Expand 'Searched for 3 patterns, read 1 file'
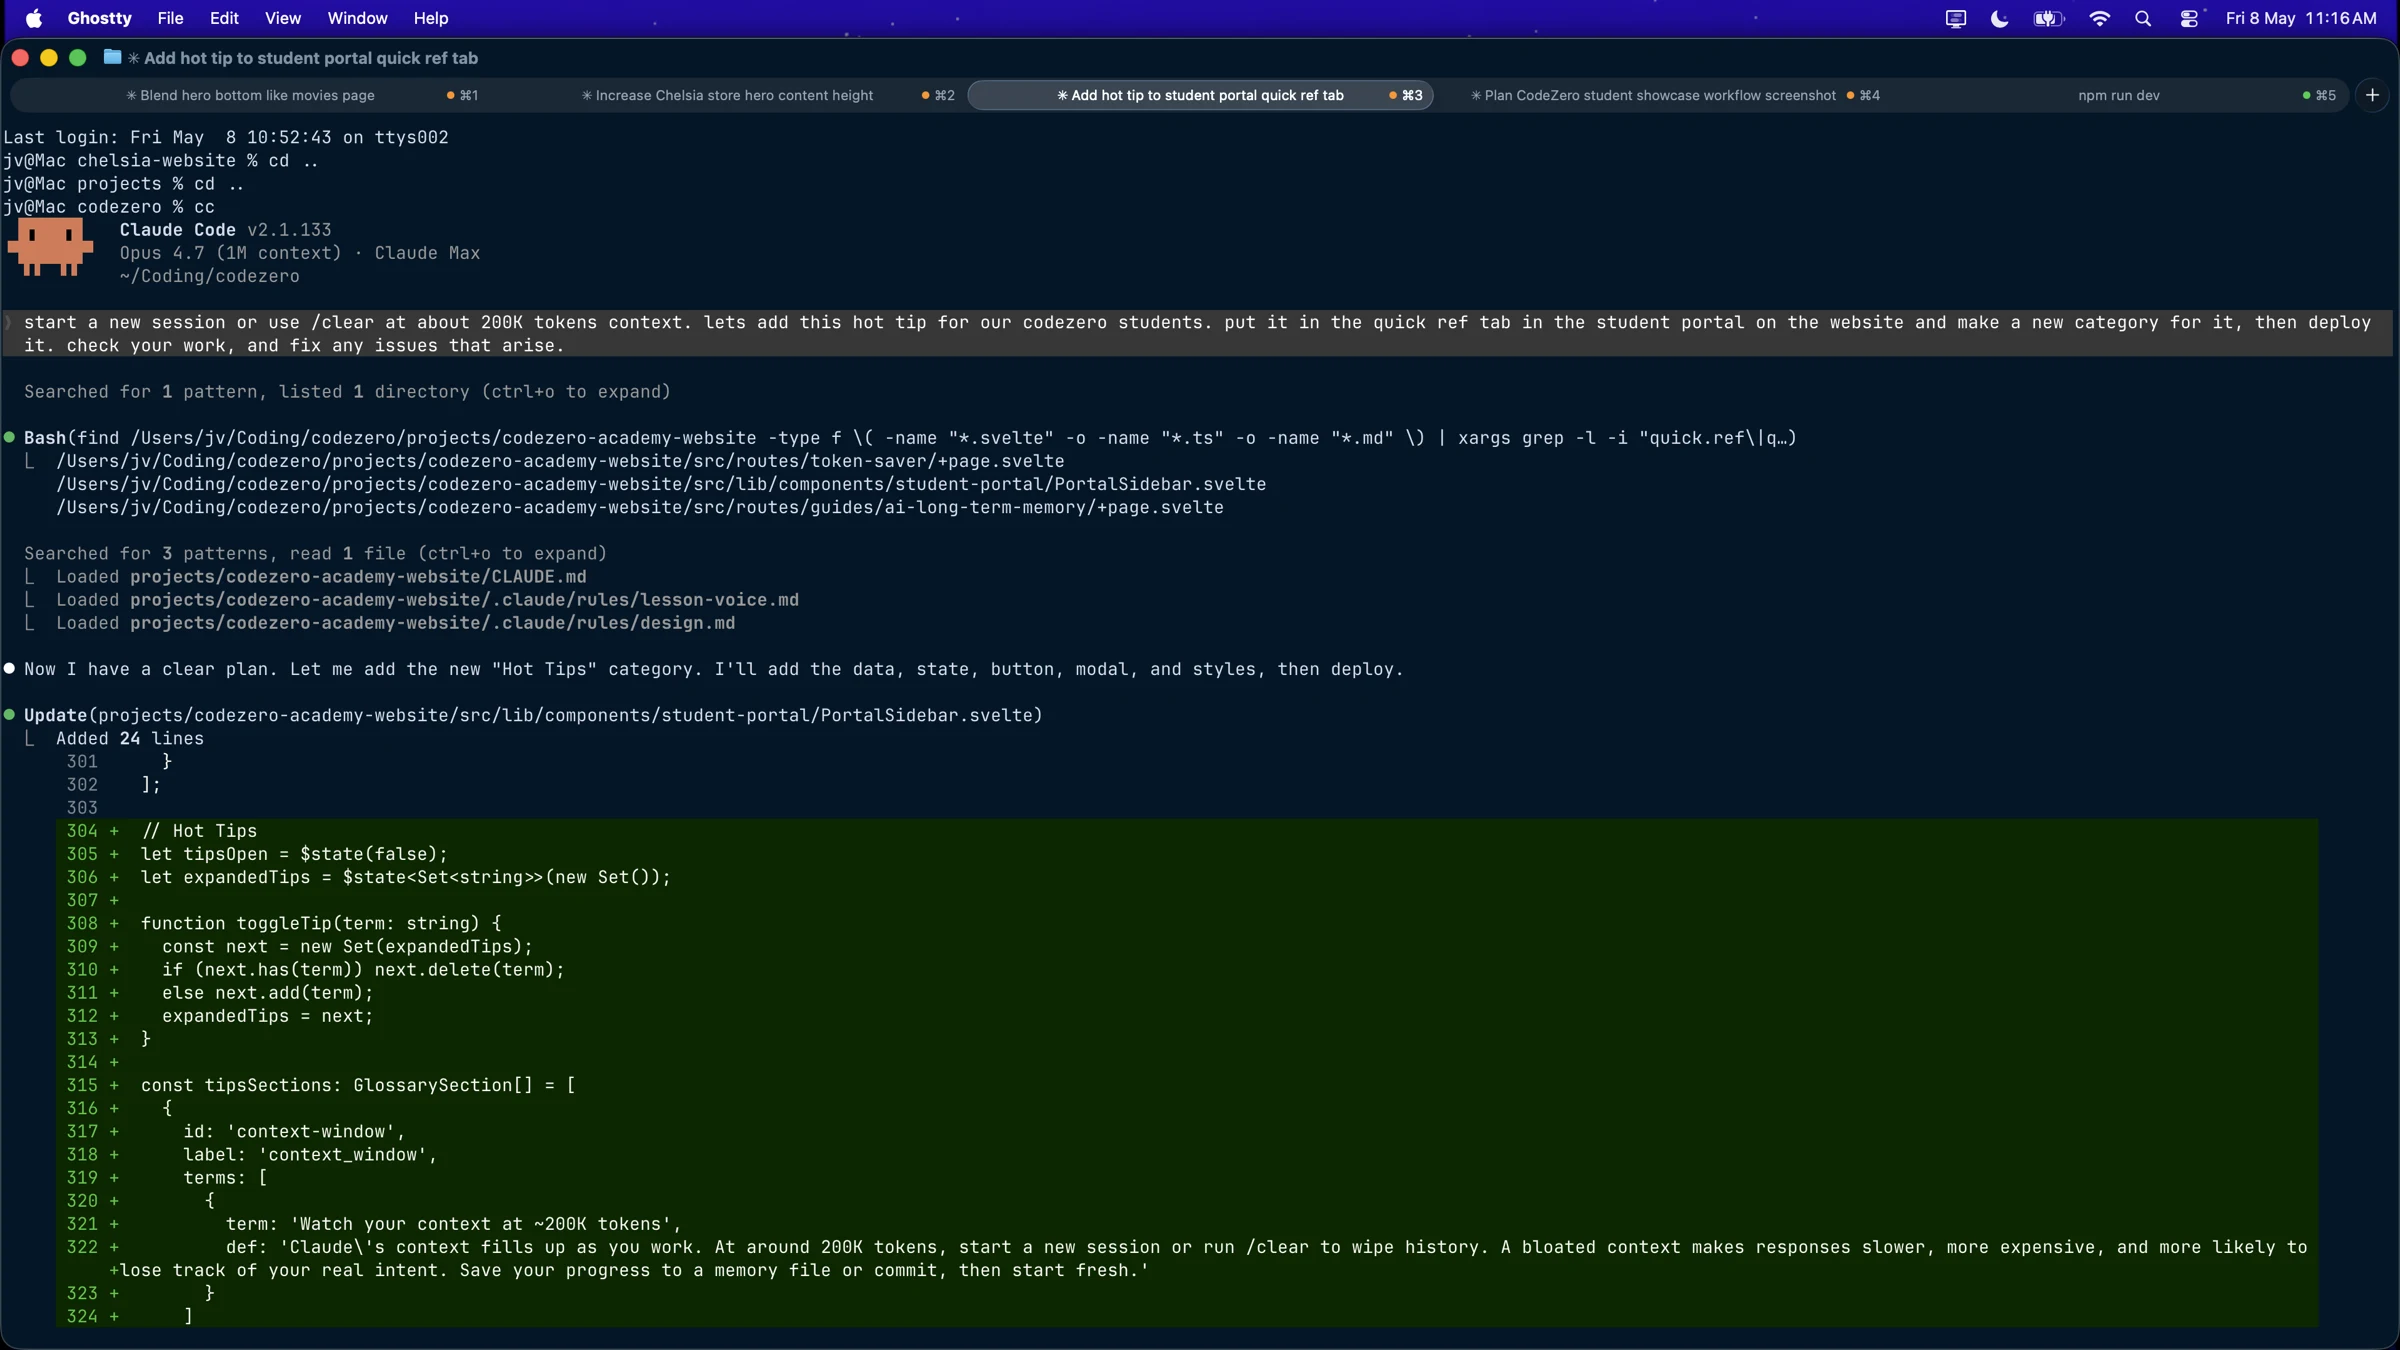 click(x=315, y=554)
